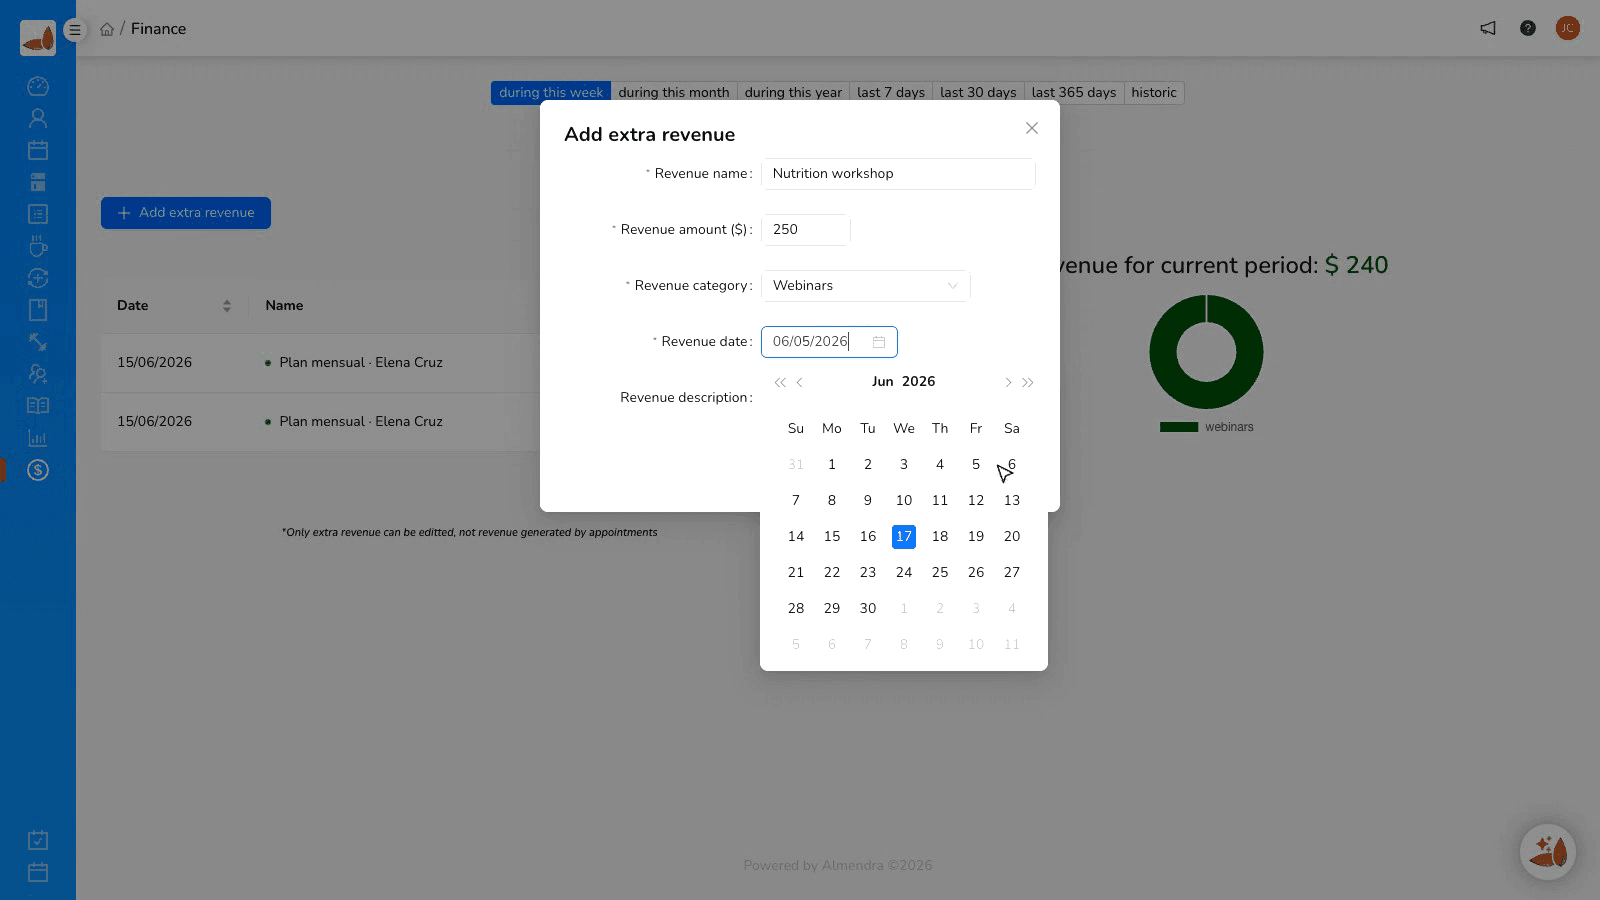Pick June 1 in the calendar
This screenshot has height=900, width=1600.
click(x=832, y=465)
